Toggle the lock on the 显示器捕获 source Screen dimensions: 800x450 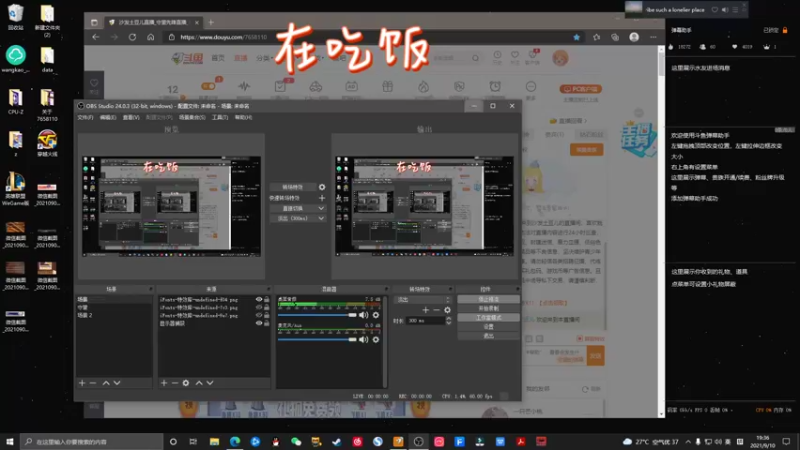[266, 323]
